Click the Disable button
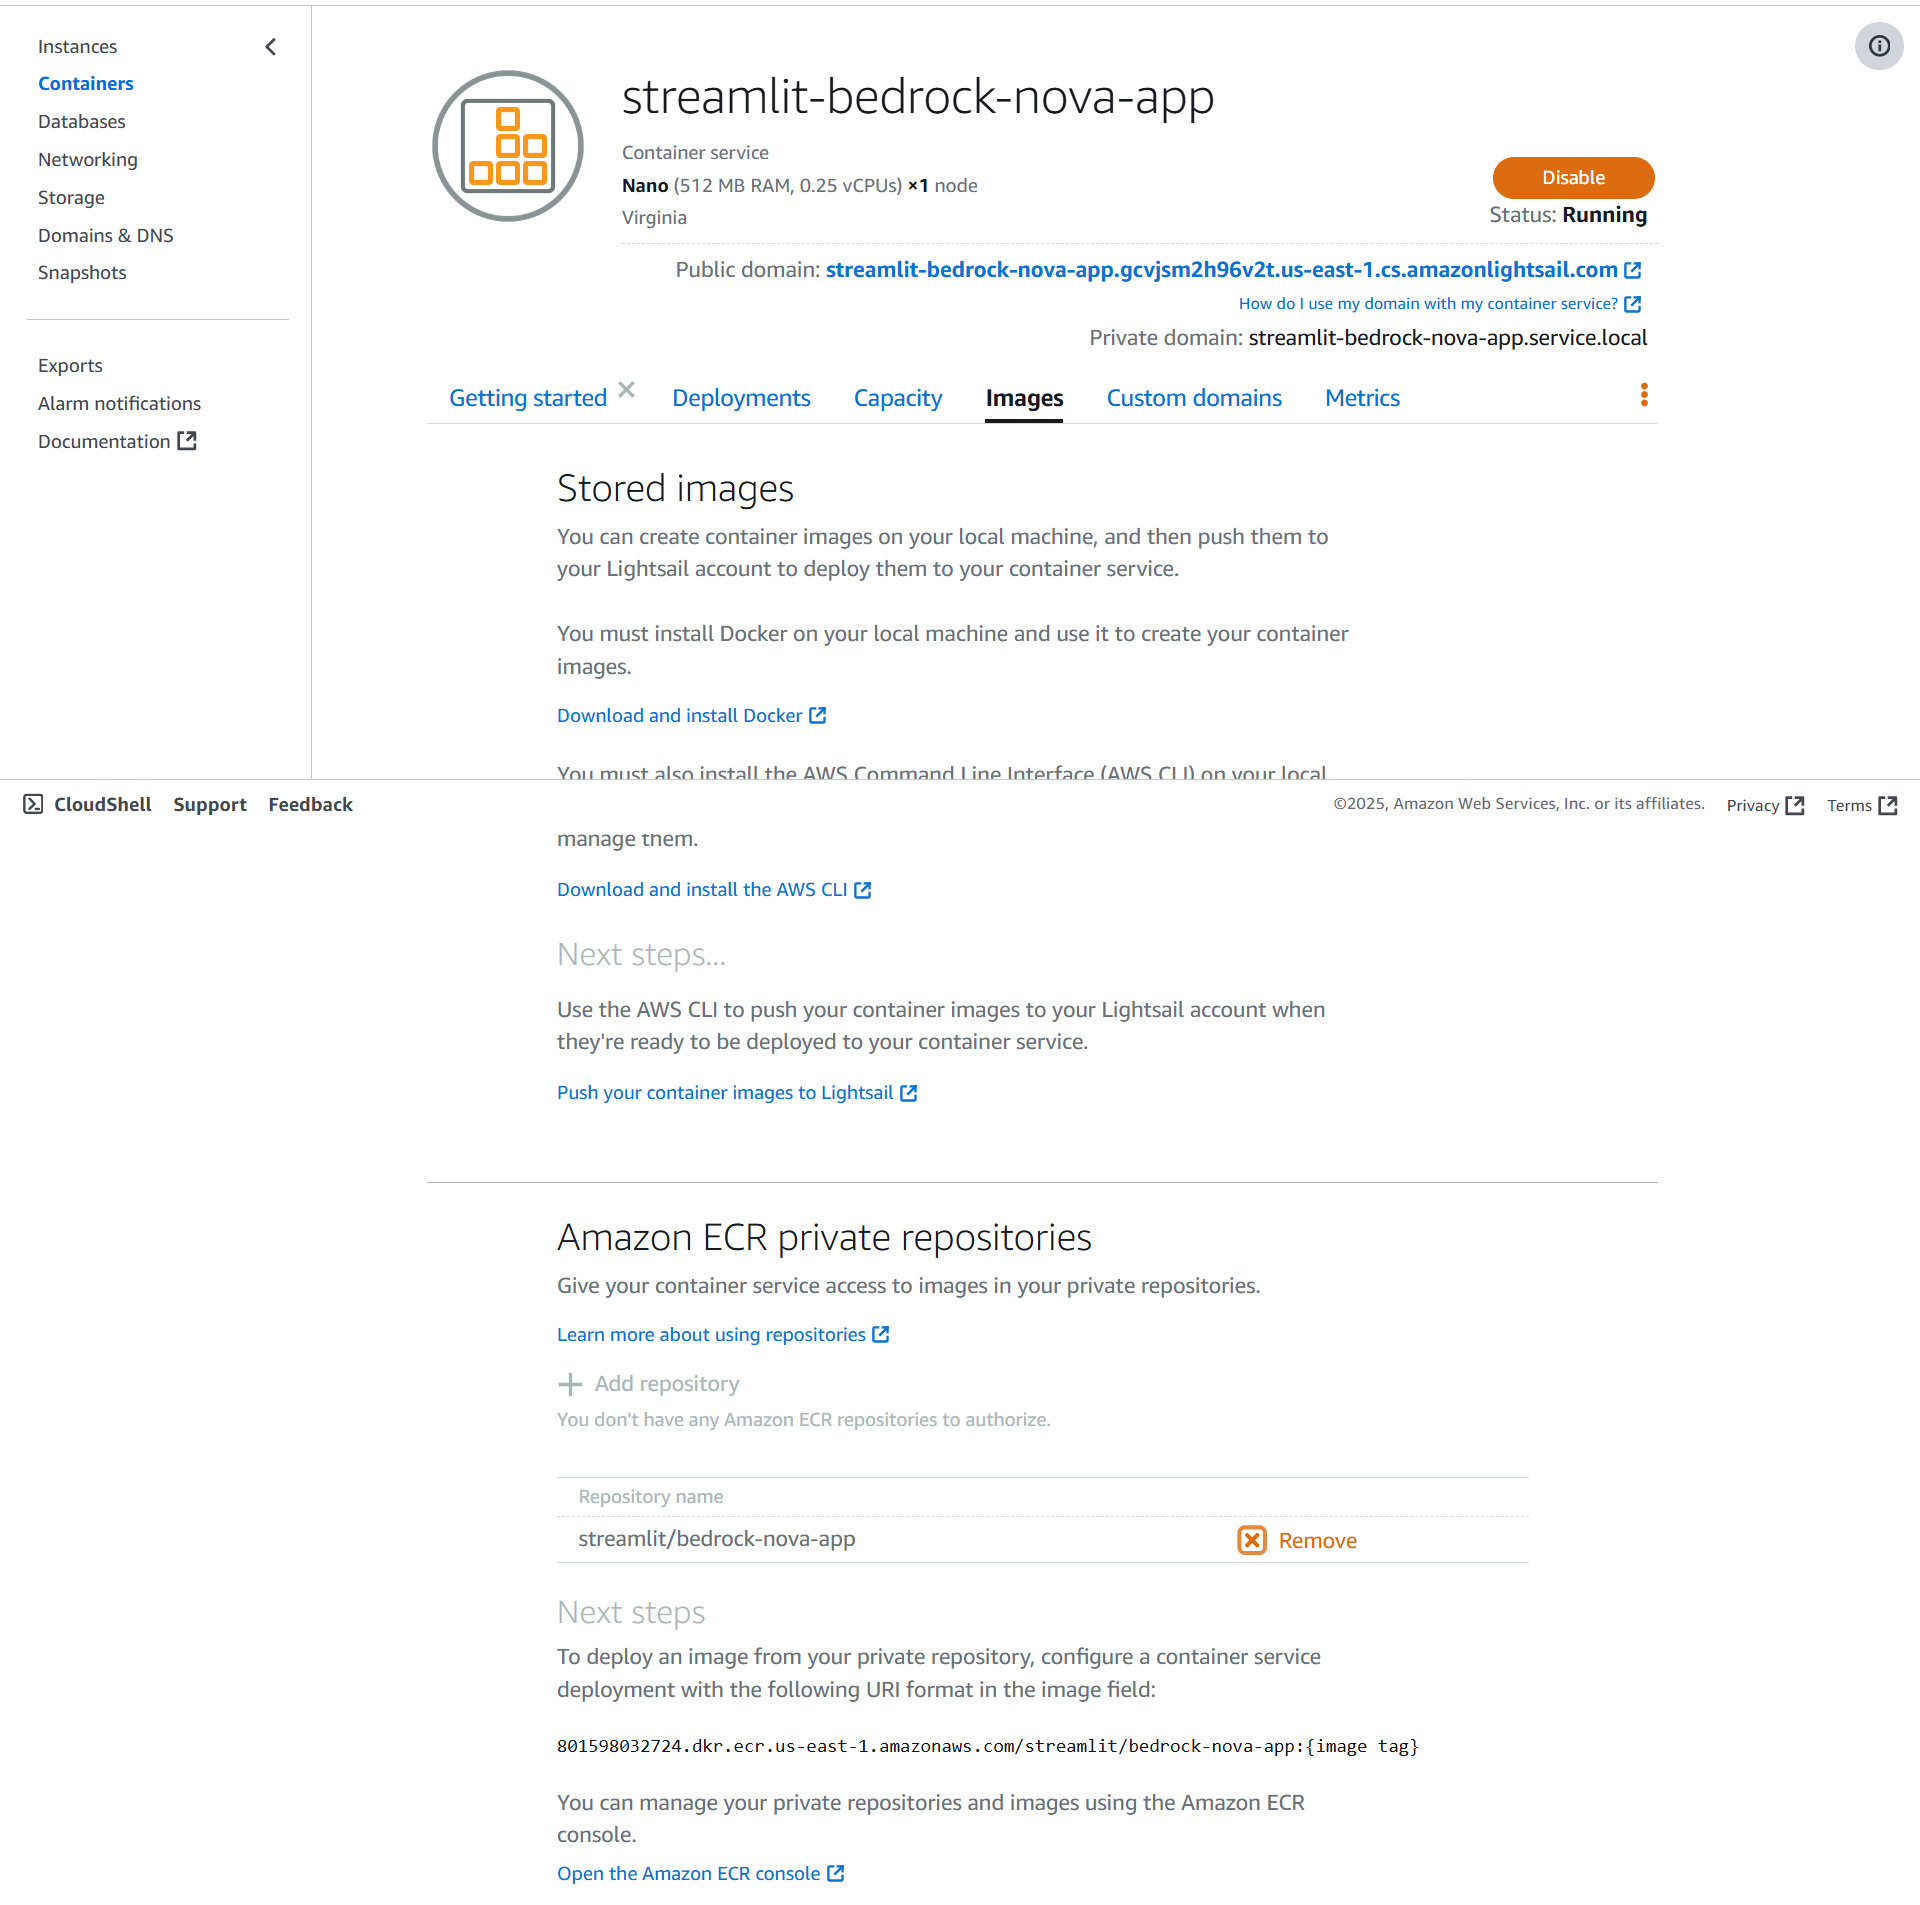The width and height of the screenshot is (1920, 1905). click(1573, 178)
